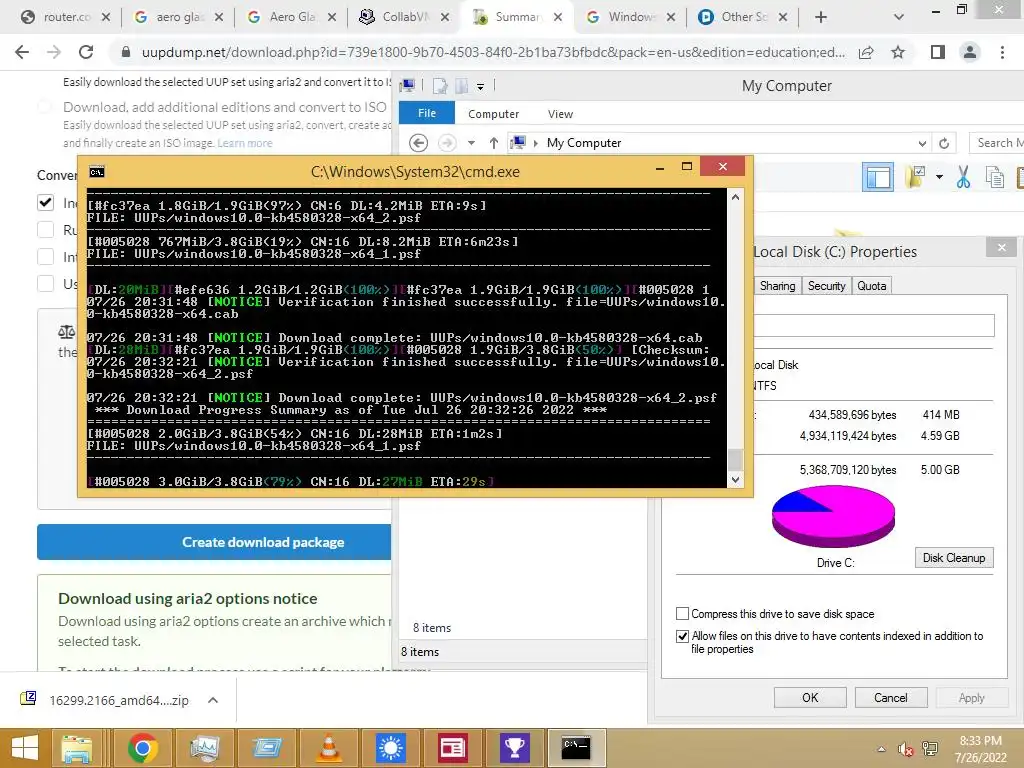Click the cmd.exe window title icon

97,172
